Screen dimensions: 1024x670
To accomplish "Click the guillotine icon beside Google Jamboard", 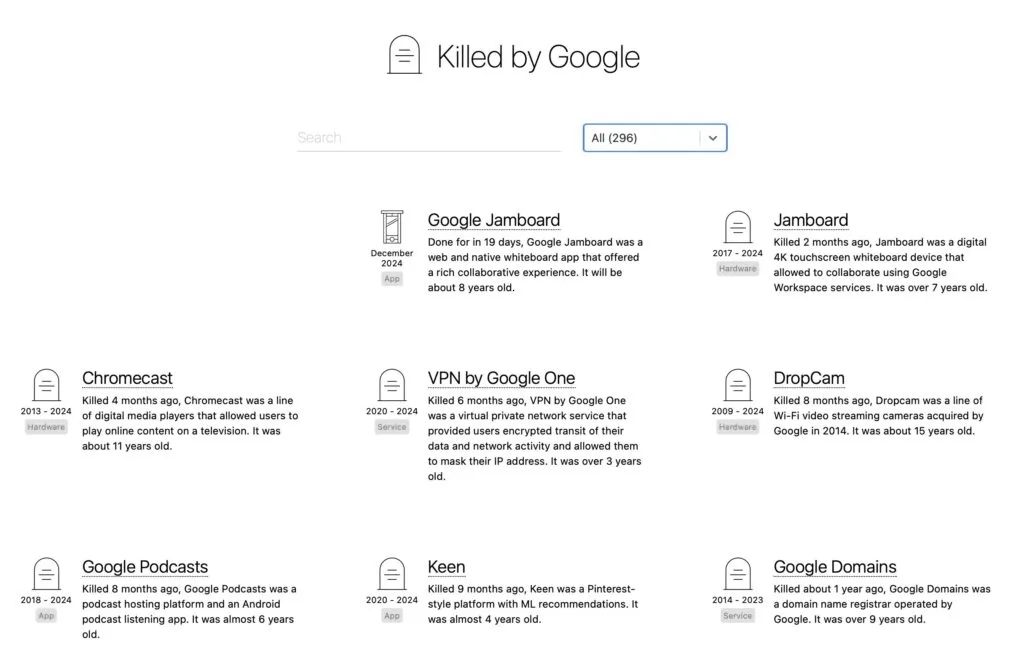I will [391, 227].
